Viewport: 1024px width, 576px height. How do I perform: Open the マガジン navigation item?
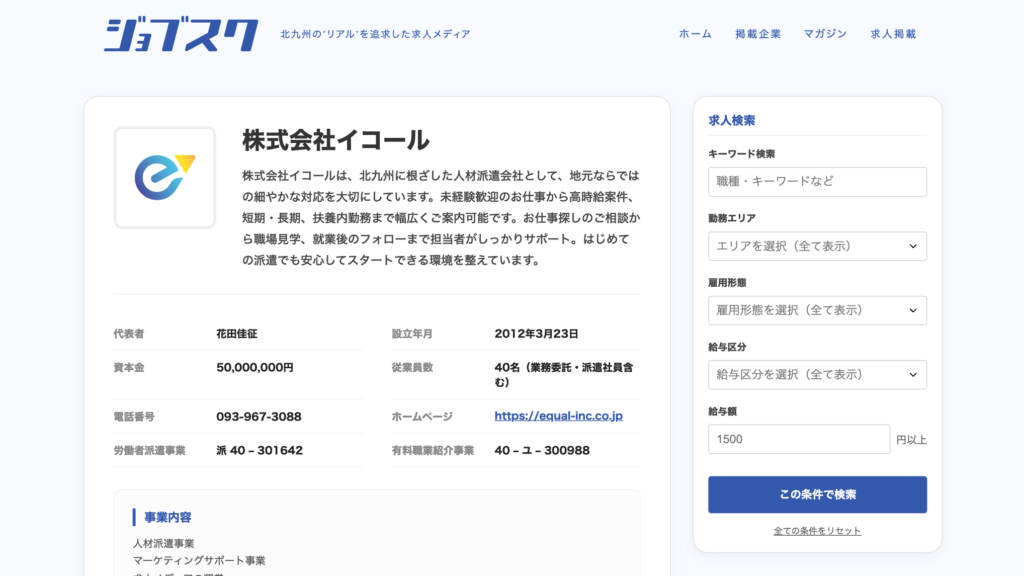825,34
